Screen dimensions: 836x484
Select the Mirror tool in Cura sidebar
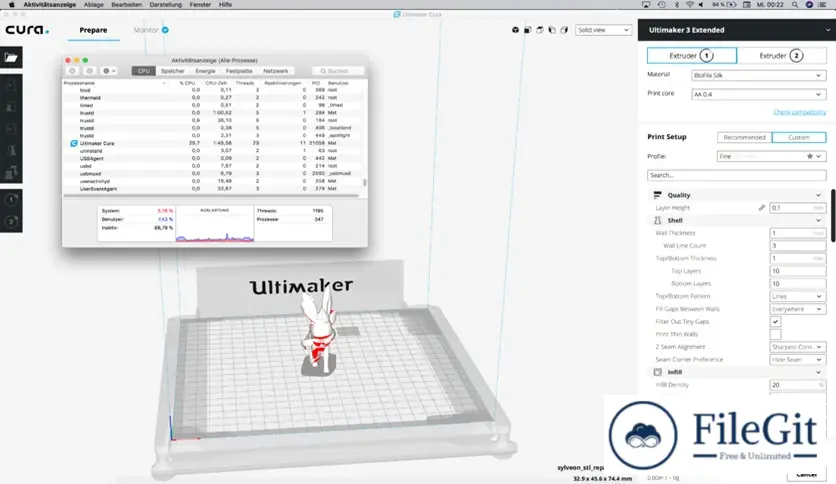point(11,151)
